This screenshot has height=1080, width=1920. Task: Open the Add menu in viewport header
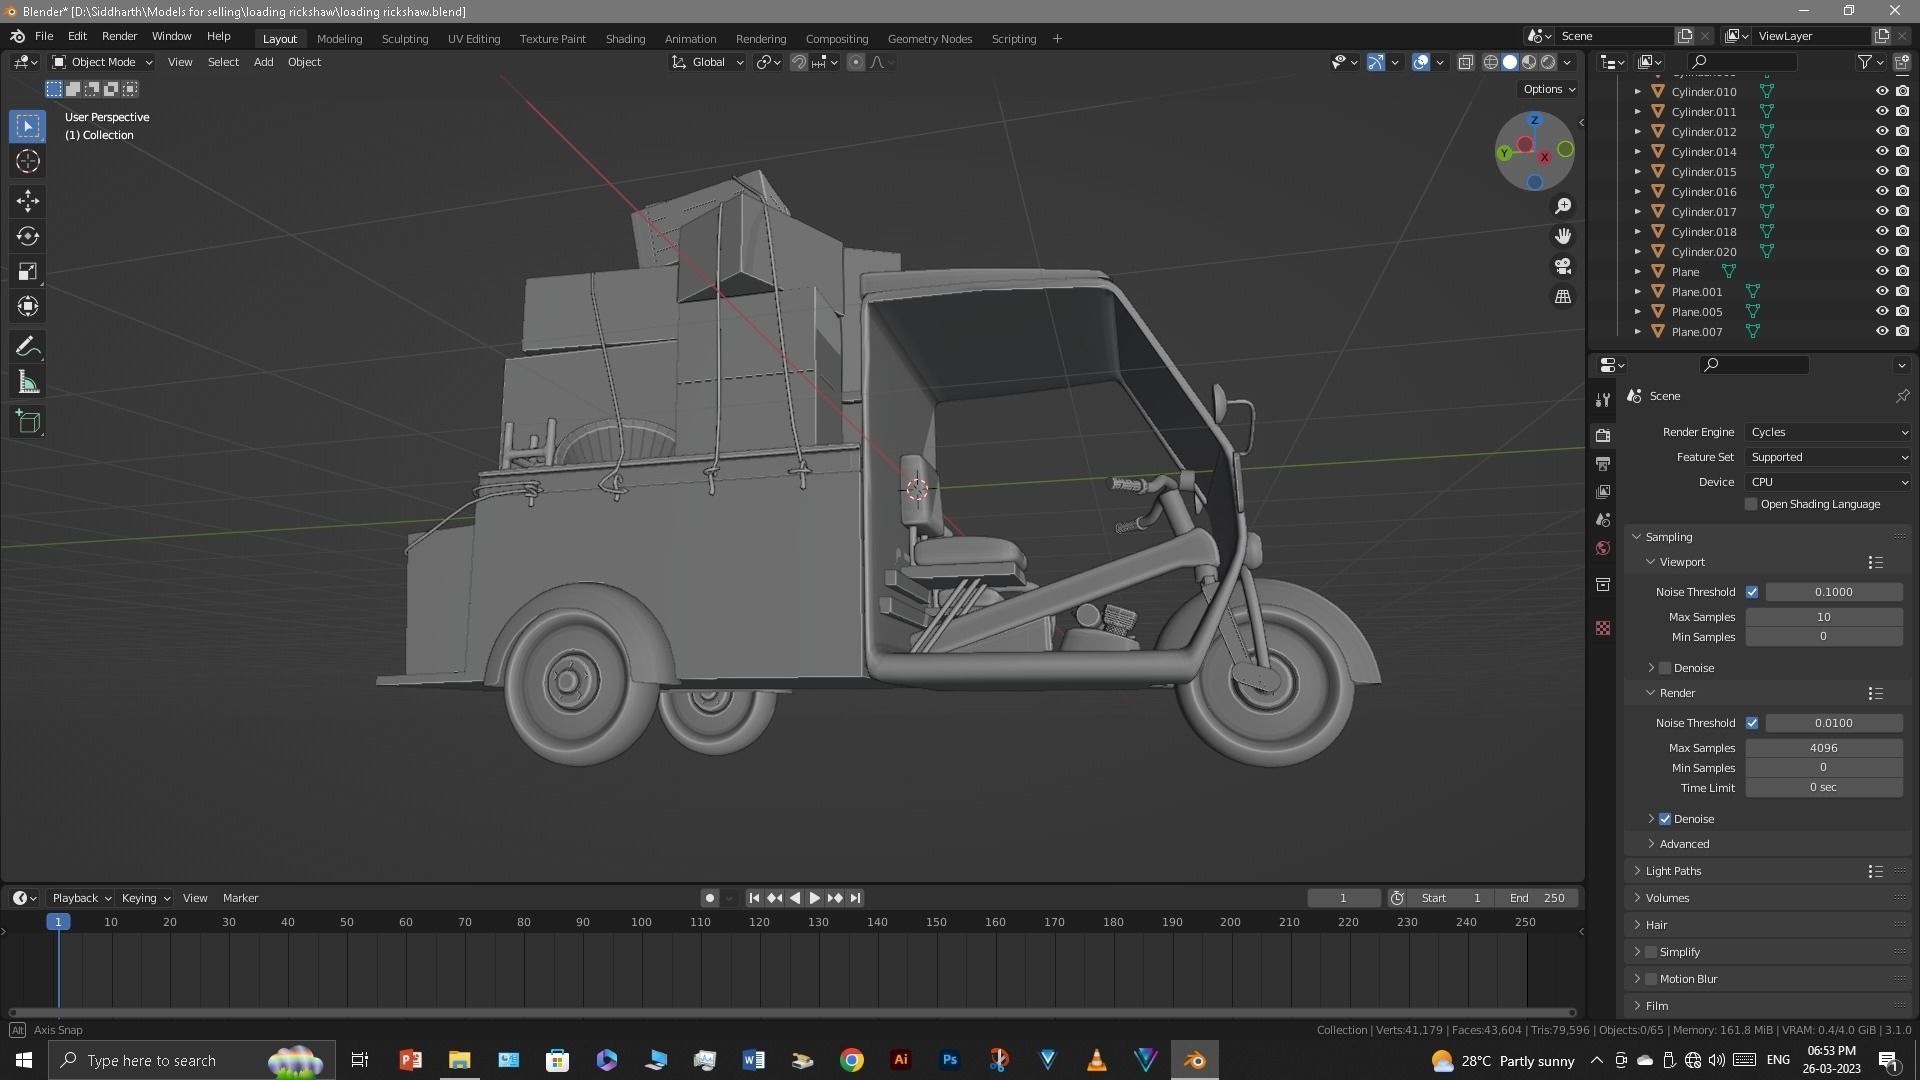pyautogui.click(x=263, y=62)
